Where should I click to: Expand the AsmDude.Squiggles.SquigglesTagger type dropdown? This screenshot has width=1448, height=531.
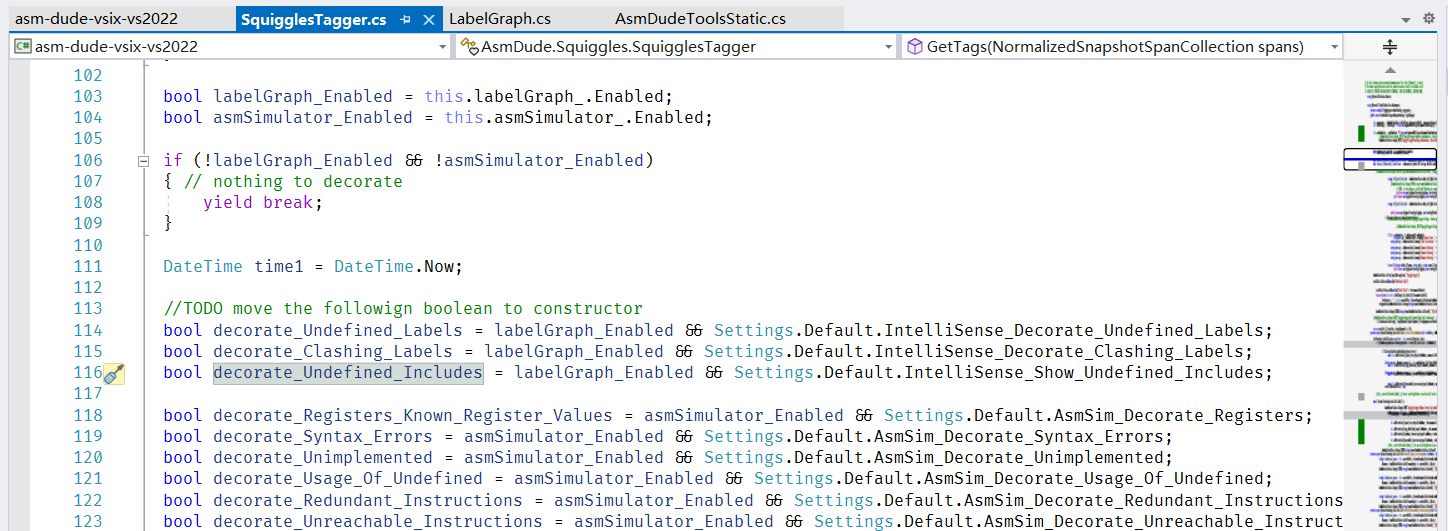tap(889, 47)
